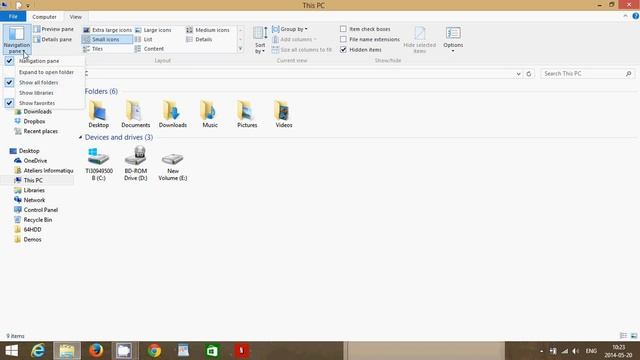
Task: Open the Videos folder
Action: click(x=284, y=114)
